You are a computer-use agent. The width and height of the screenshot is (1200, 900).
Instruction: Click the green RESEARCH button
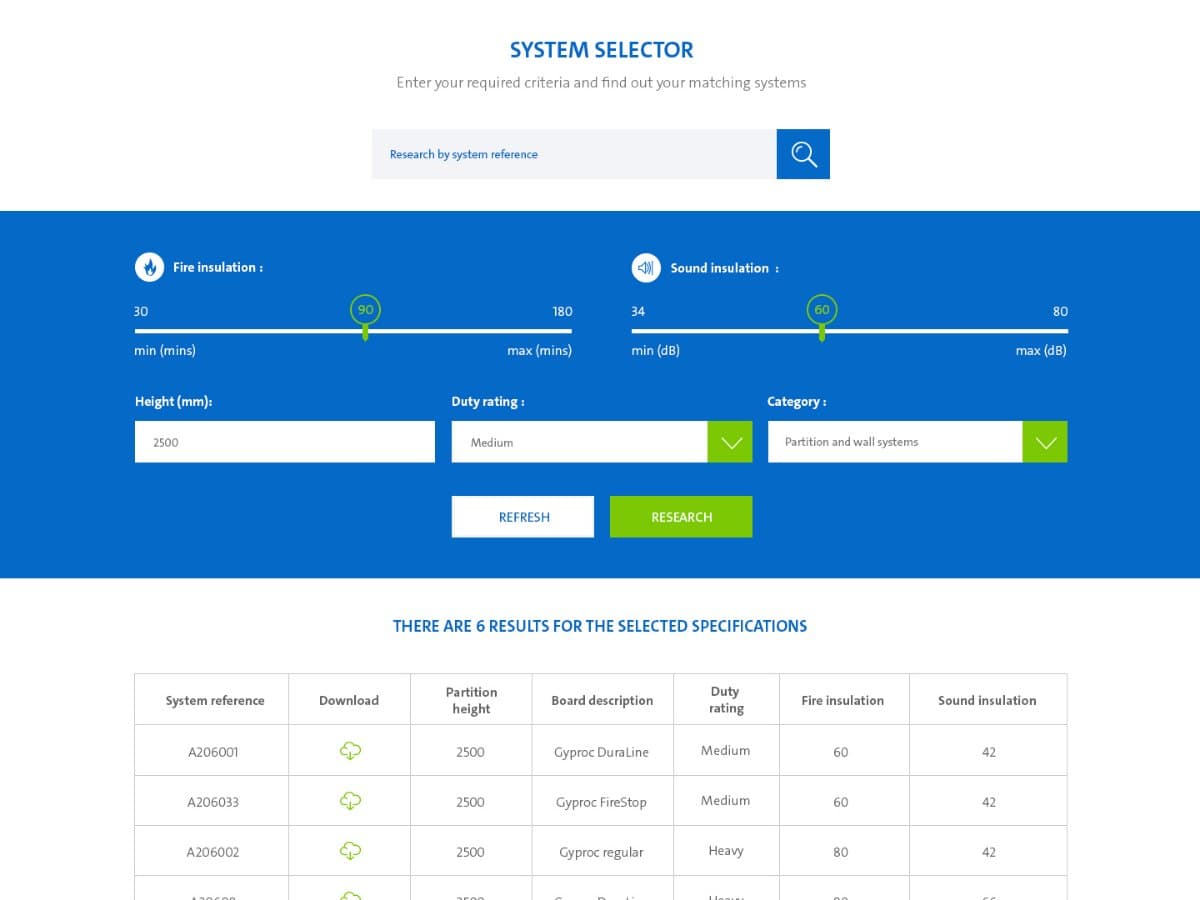681,517
